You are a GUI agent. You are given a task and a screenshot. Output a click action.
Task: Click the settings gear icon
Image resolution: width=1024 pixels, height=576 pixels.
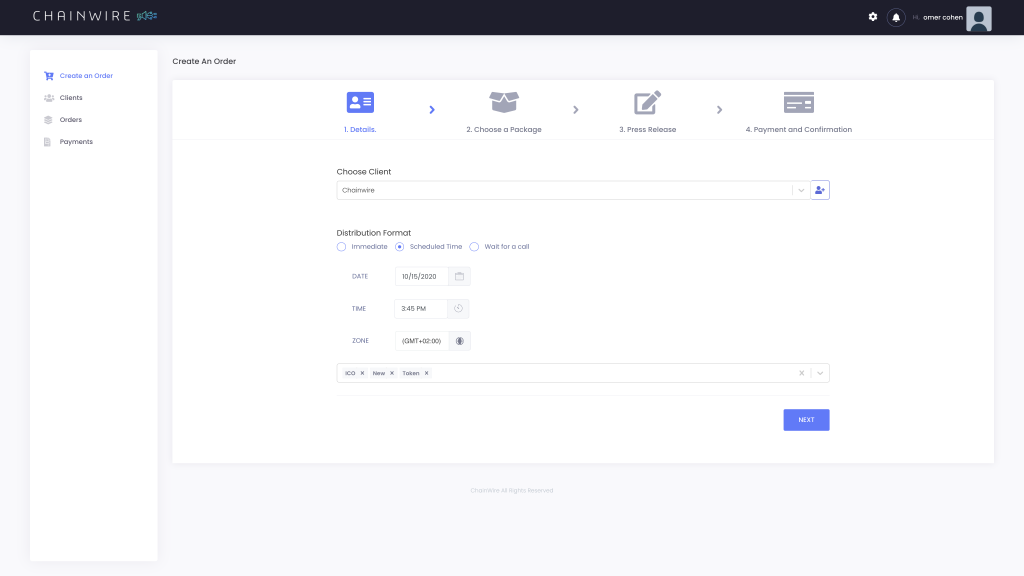pos(873,17)
